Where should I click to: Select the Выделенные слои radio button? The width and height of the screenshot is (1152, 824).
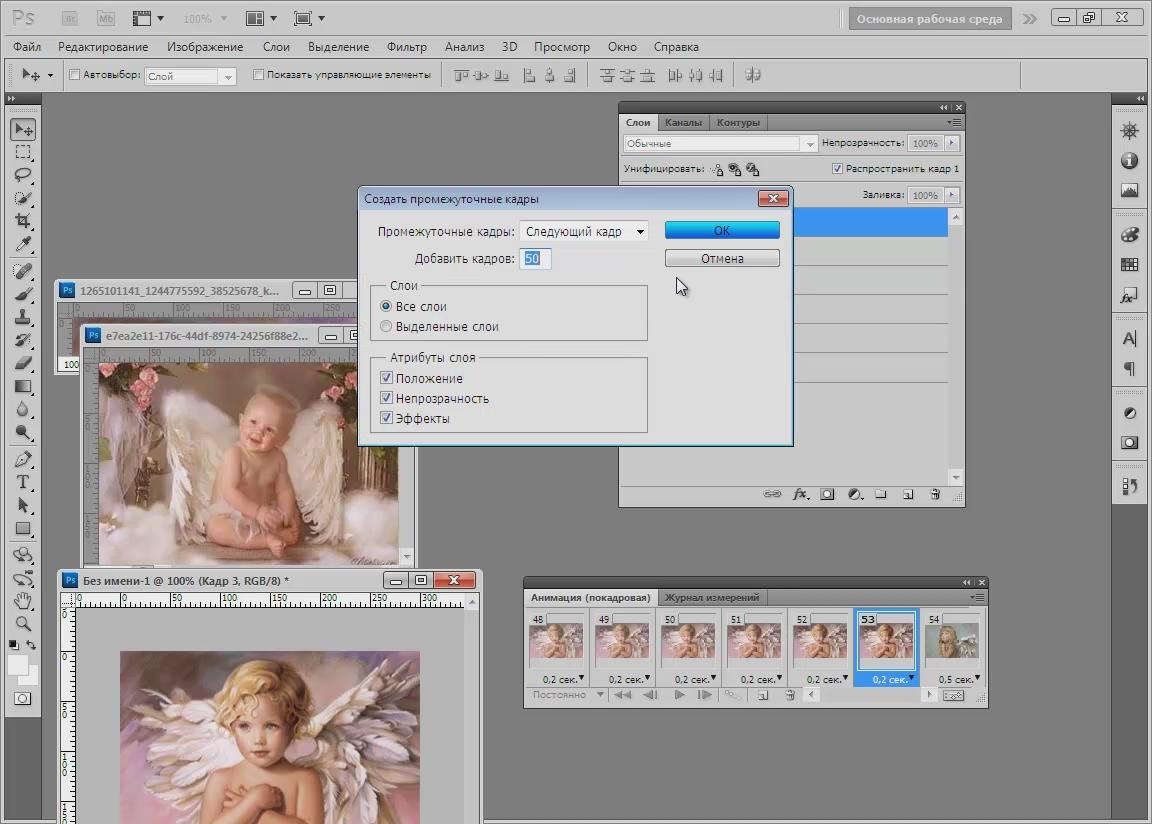[x=386, y=327]
